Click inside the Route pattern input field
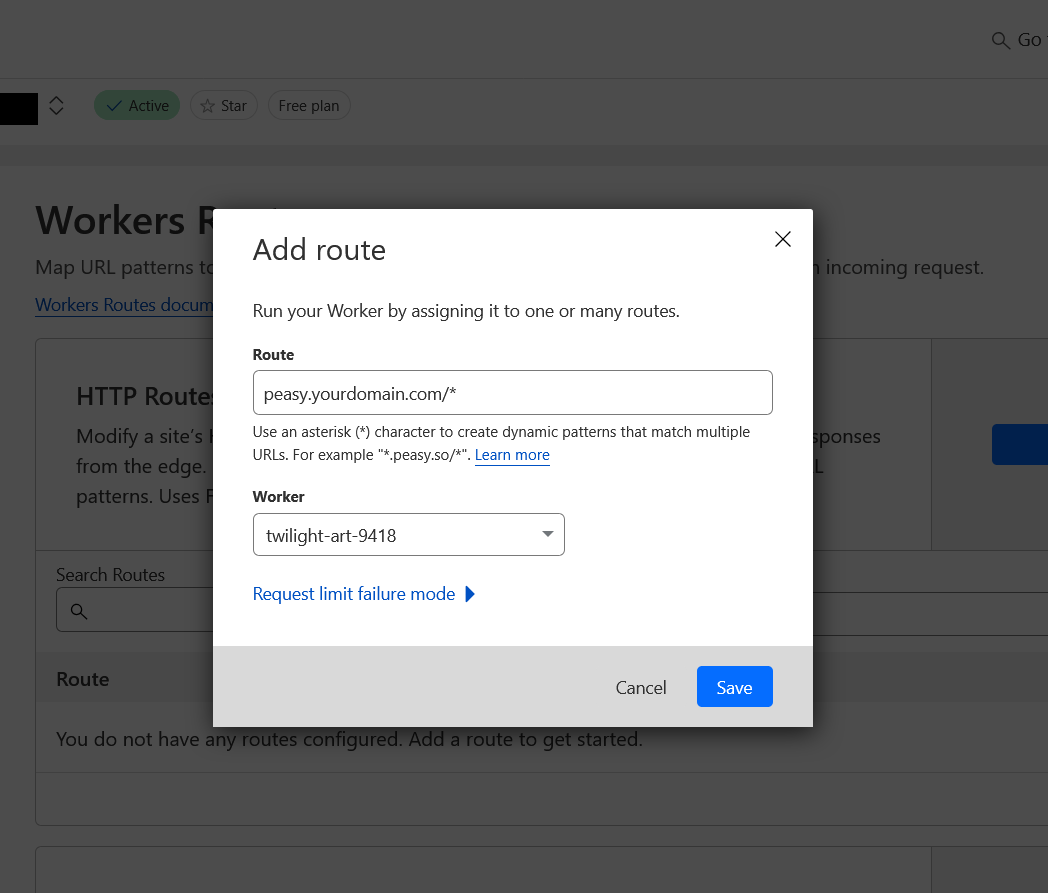The image size is (1048, 893). coord(512,392)
